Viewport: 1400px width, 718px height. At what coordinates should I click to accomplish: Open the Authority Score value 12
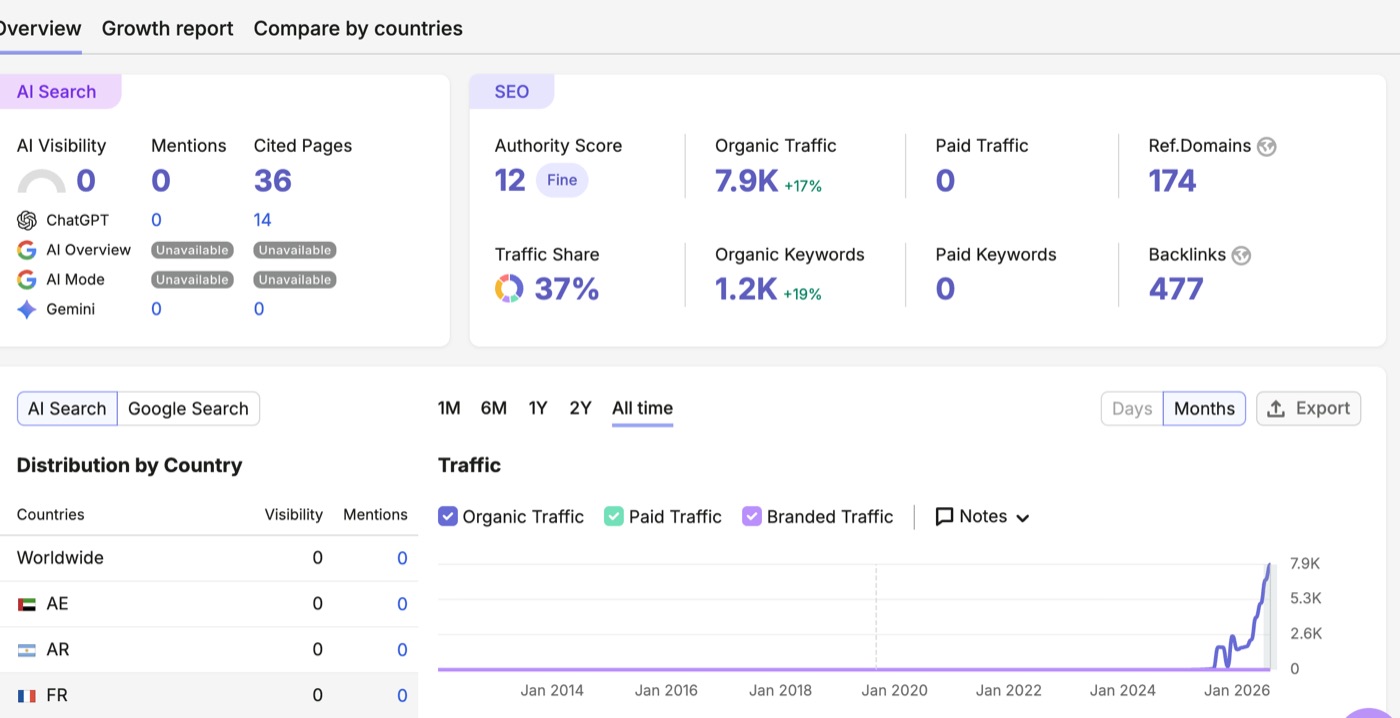click(x=510, y=181)
